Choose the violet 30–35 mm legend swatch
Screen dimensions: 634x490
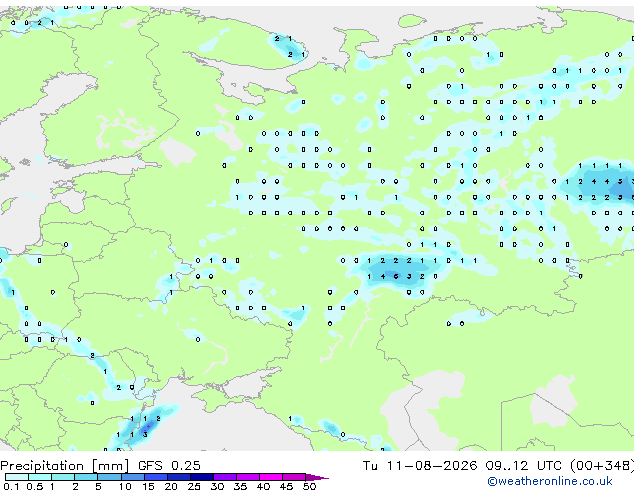pyautogui.click(x=225, y=477)
